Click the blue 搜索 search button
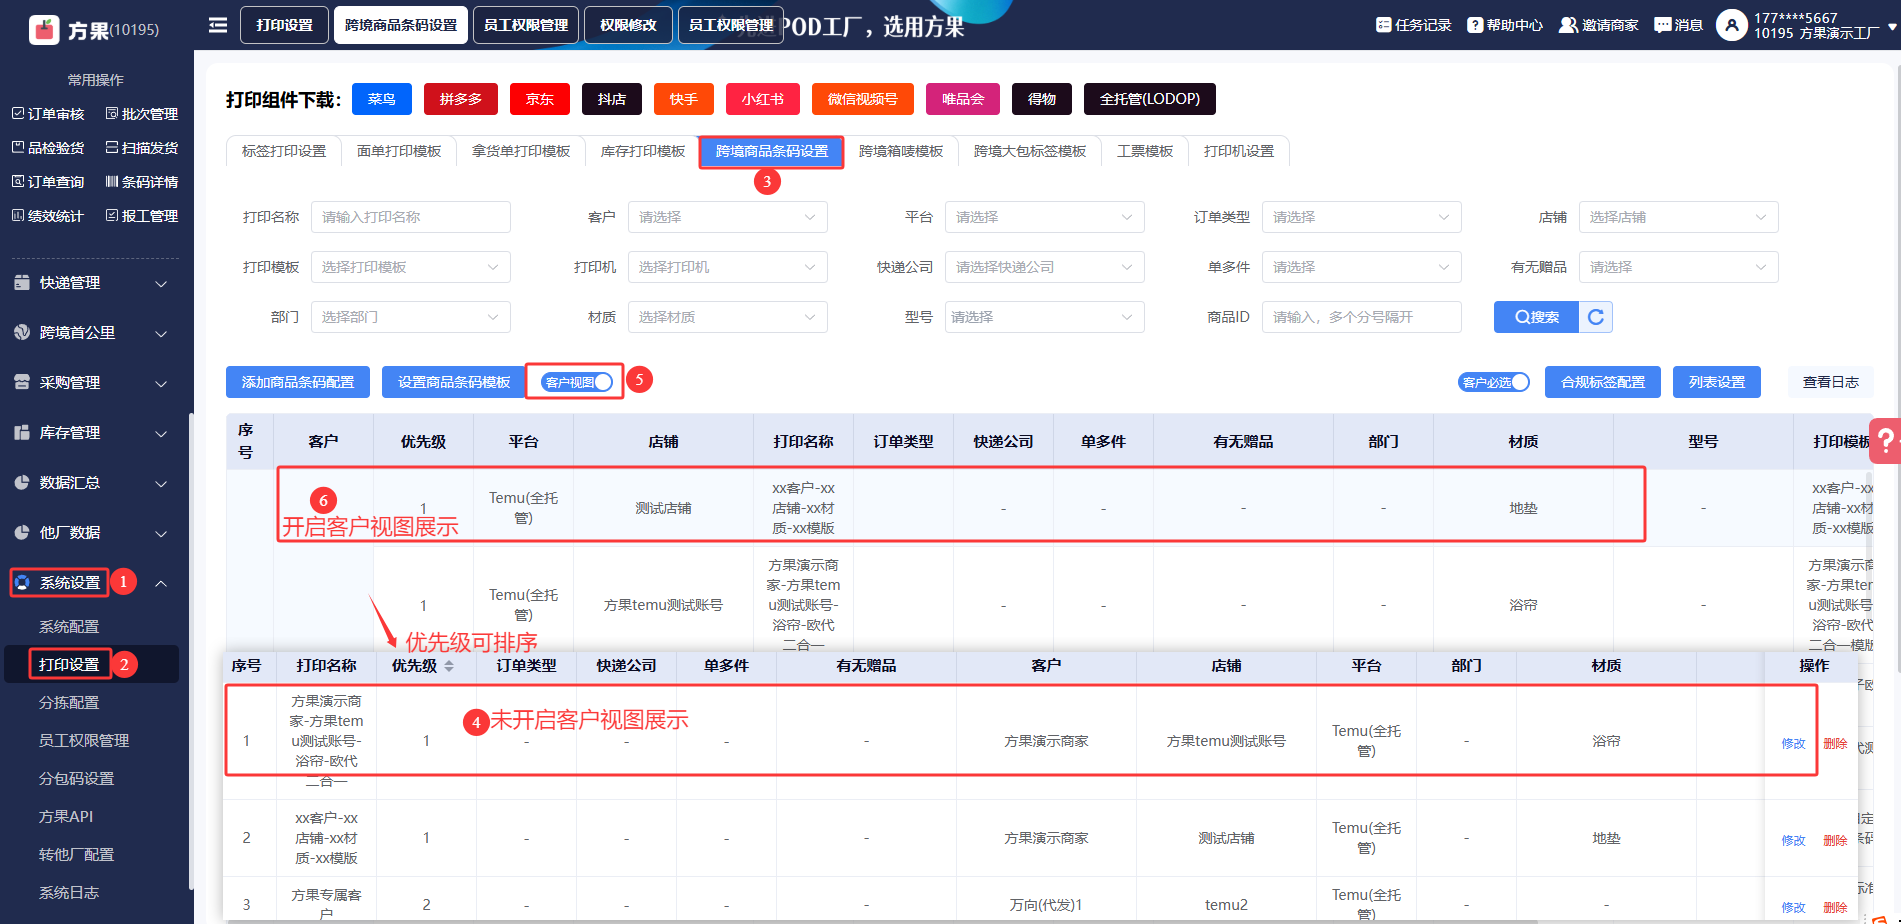 click(1536, 317)
